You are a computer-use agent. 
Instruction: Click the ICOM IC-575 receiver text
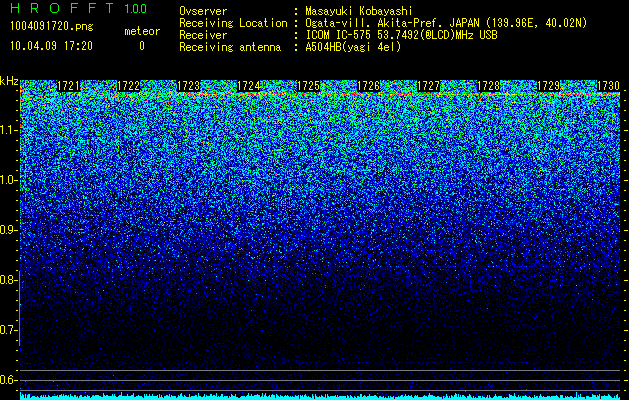pos(401,35)
